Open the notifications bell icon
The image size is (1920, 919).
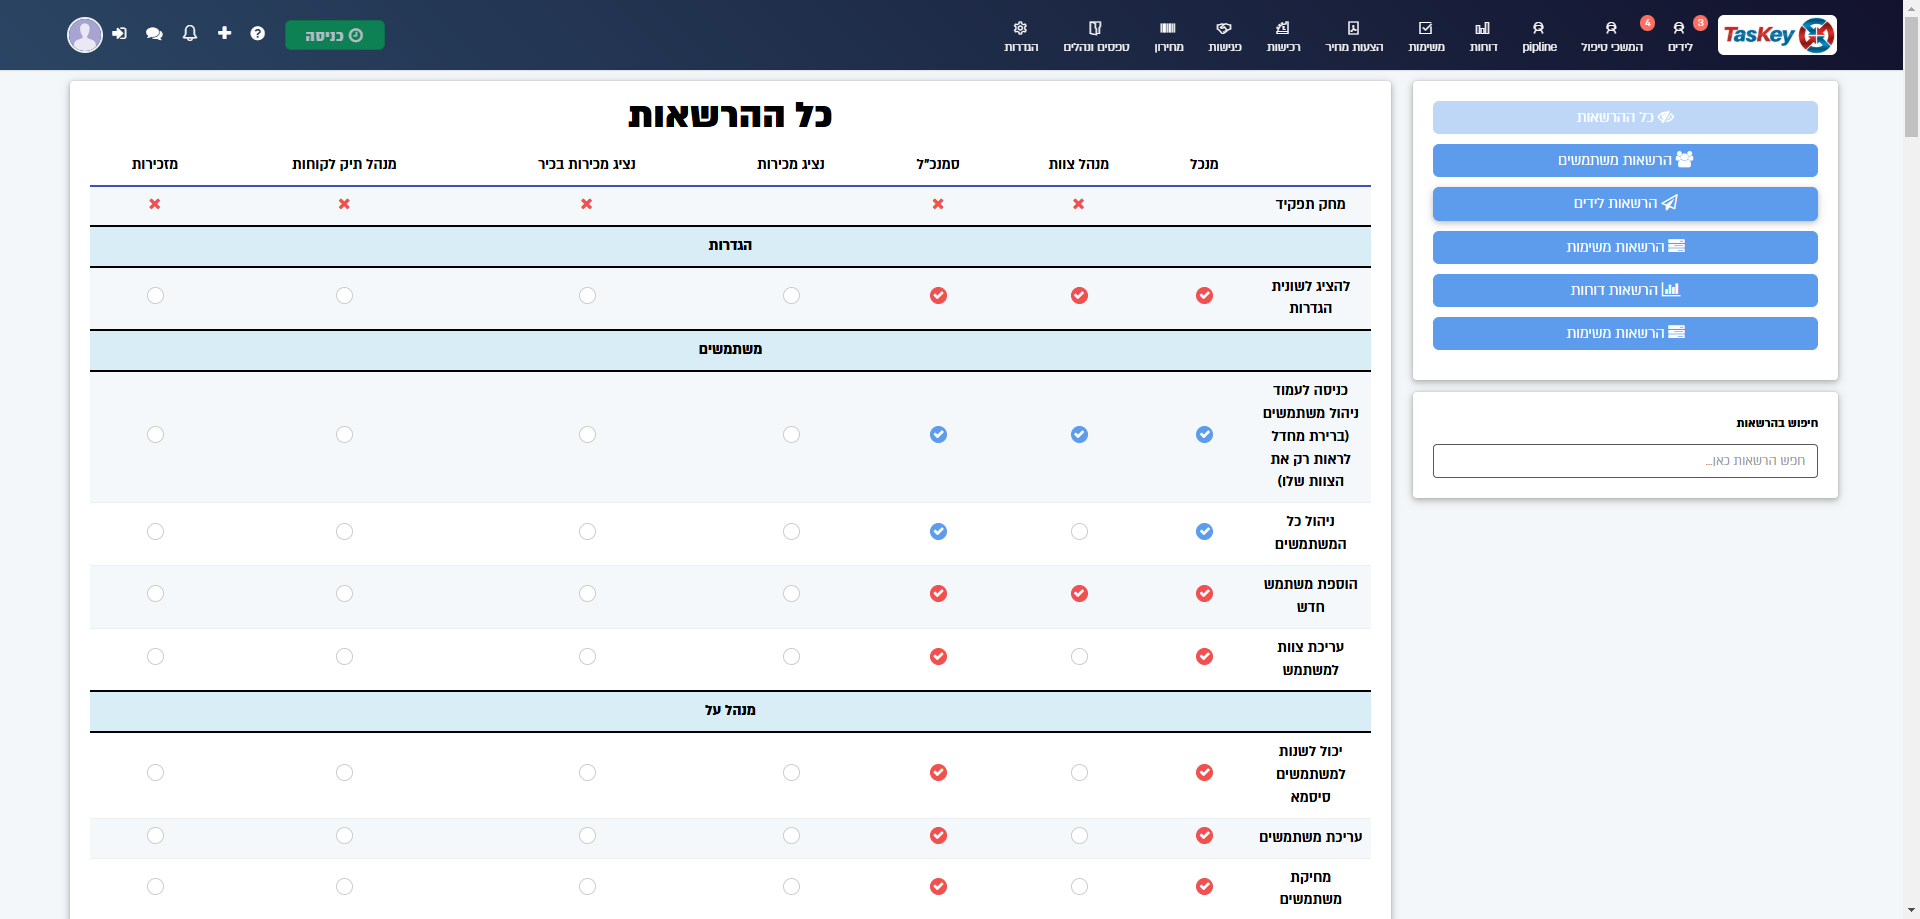pyautogui.click(x=190, y=34)
